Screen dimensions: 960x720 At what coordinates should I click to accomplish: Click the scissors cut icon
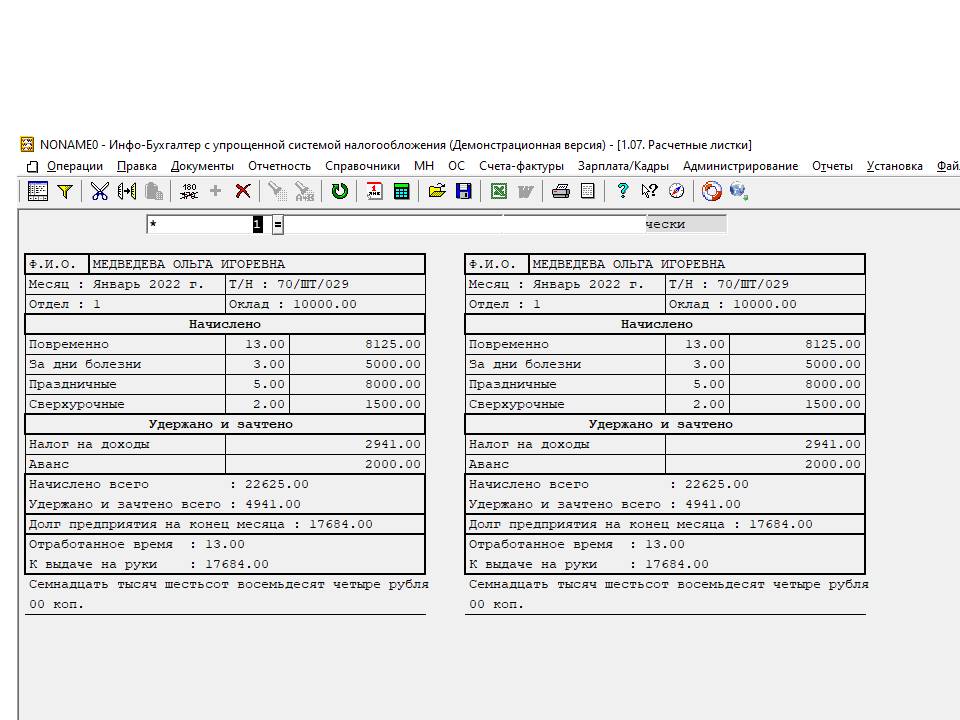(x=99, y=191)
